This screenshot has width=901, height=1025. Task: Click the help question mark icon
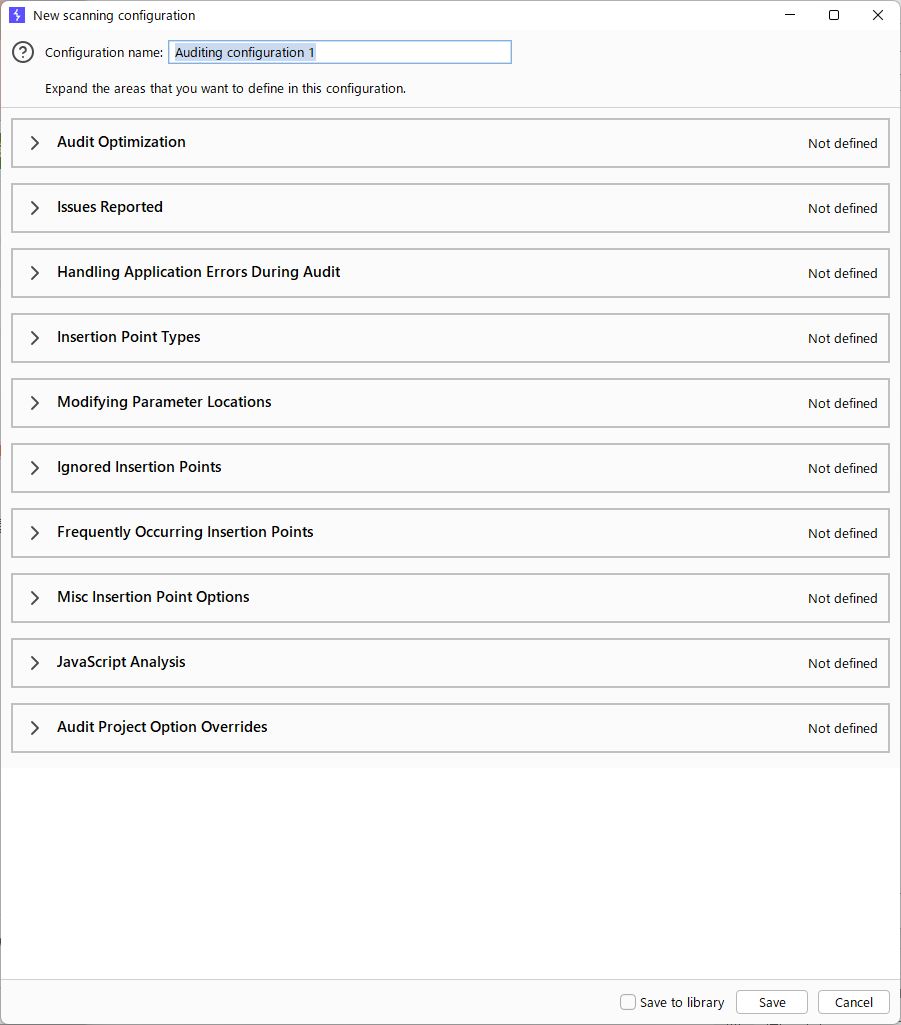[23, 53]
